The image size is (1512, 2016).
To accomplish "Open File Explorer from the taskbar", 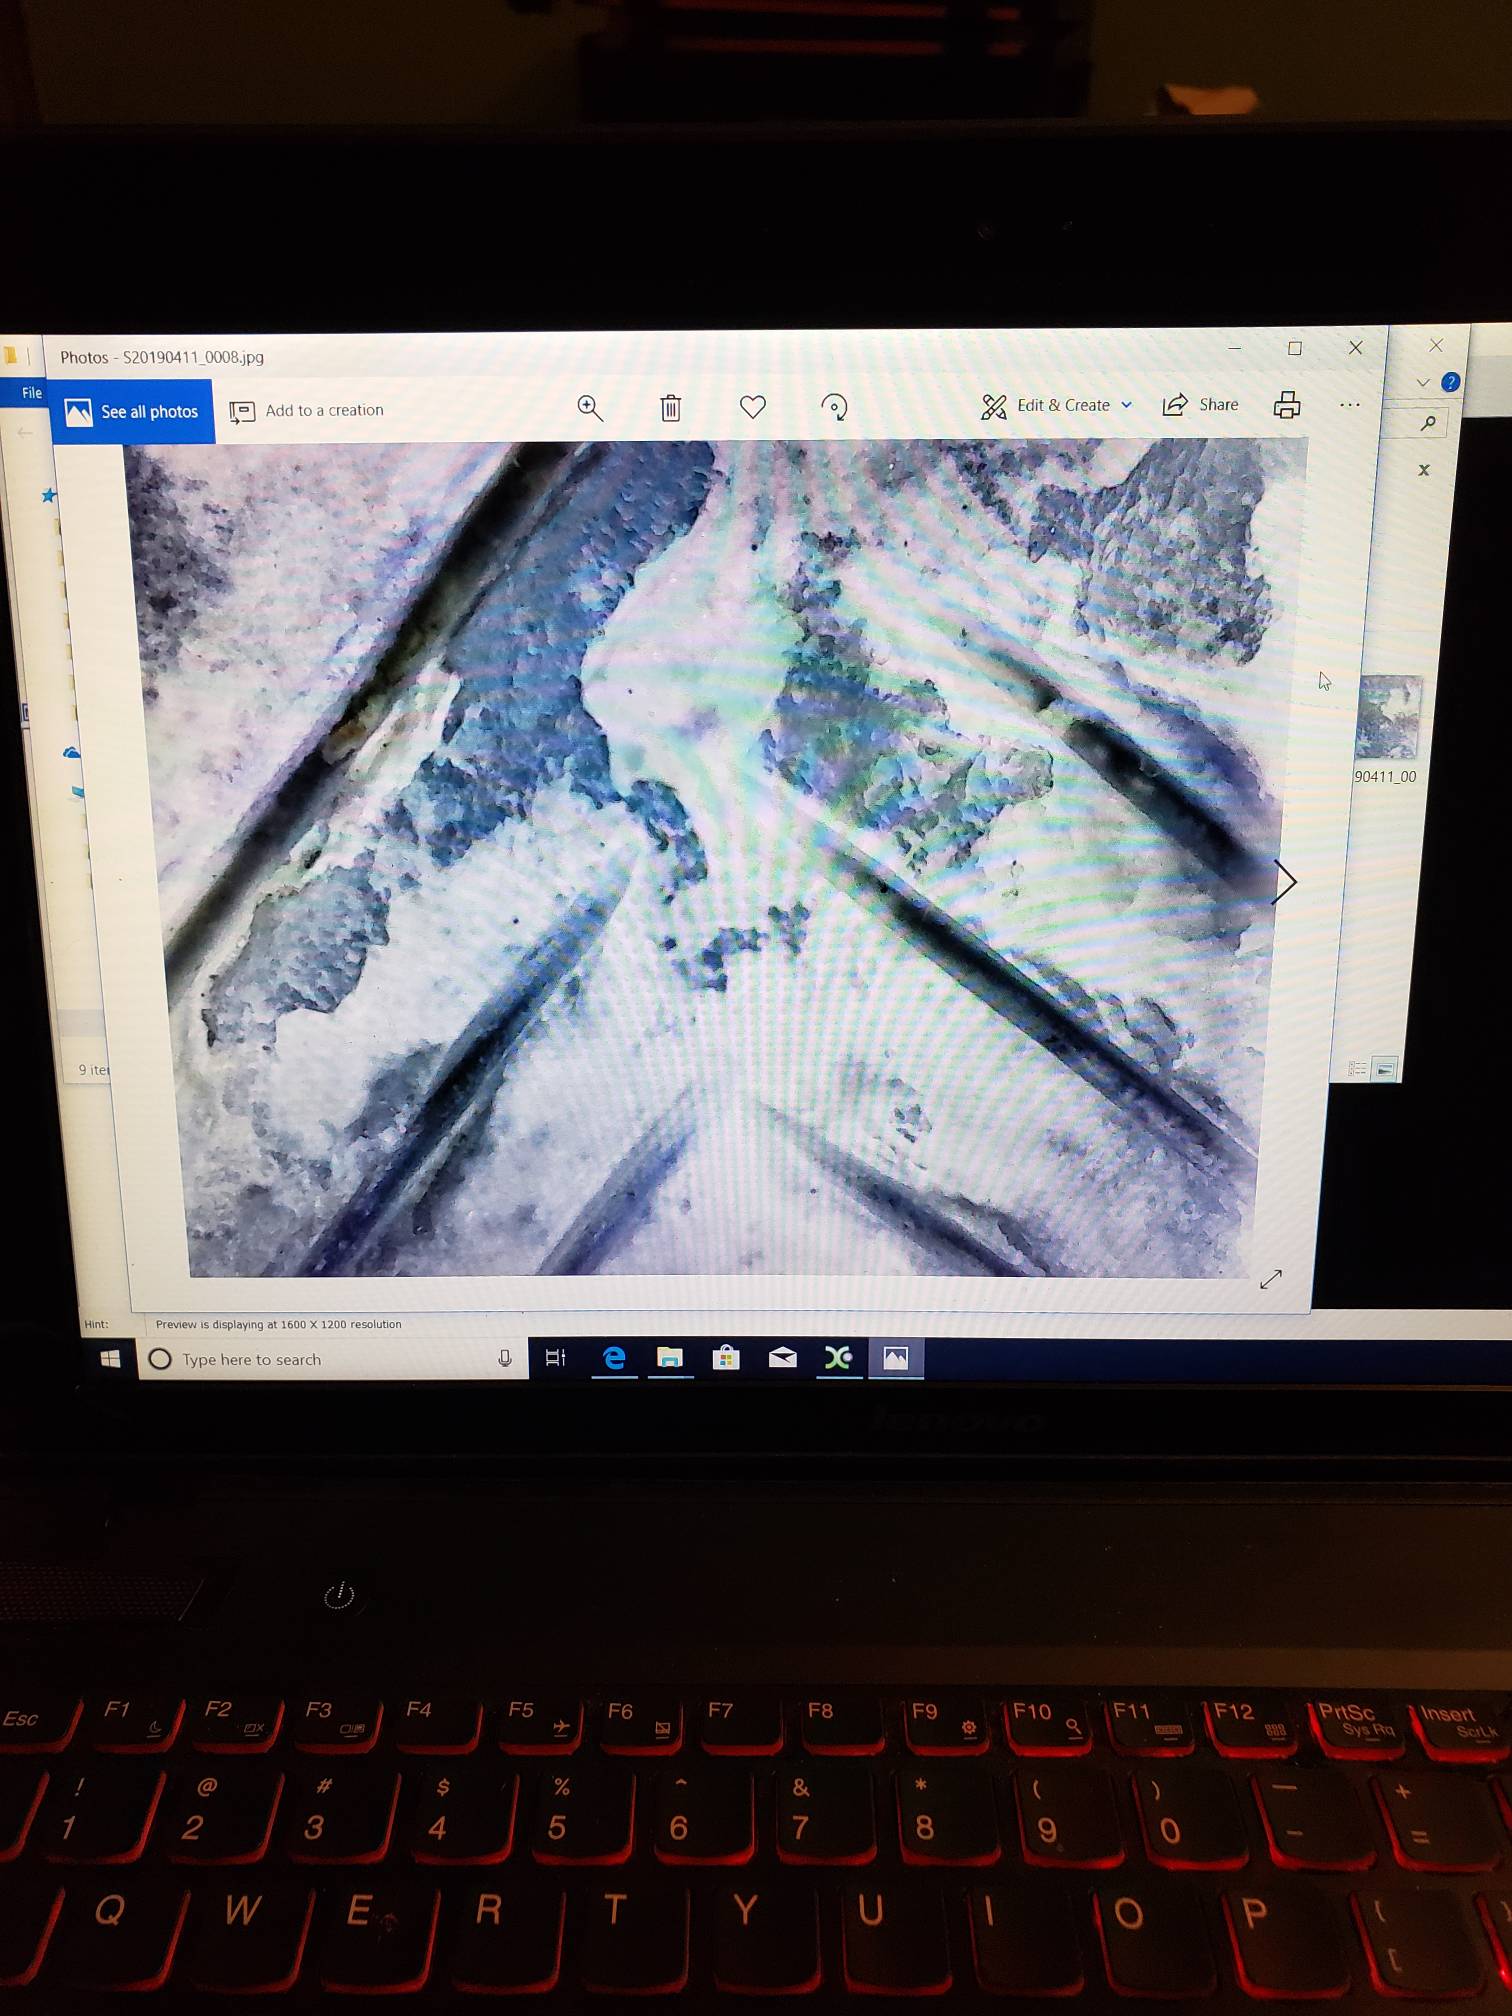I will [x=670, y=1357].
